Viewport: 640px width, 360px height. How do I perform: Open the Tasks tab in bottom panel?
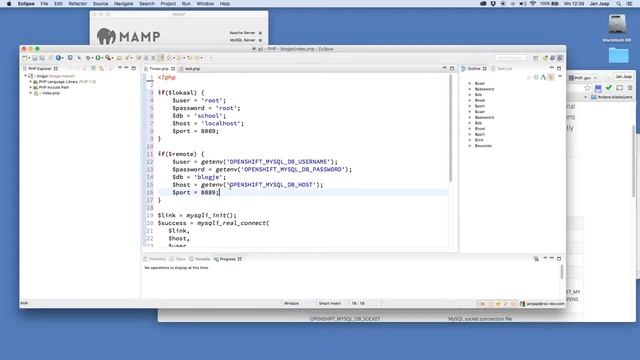[178, 259]
